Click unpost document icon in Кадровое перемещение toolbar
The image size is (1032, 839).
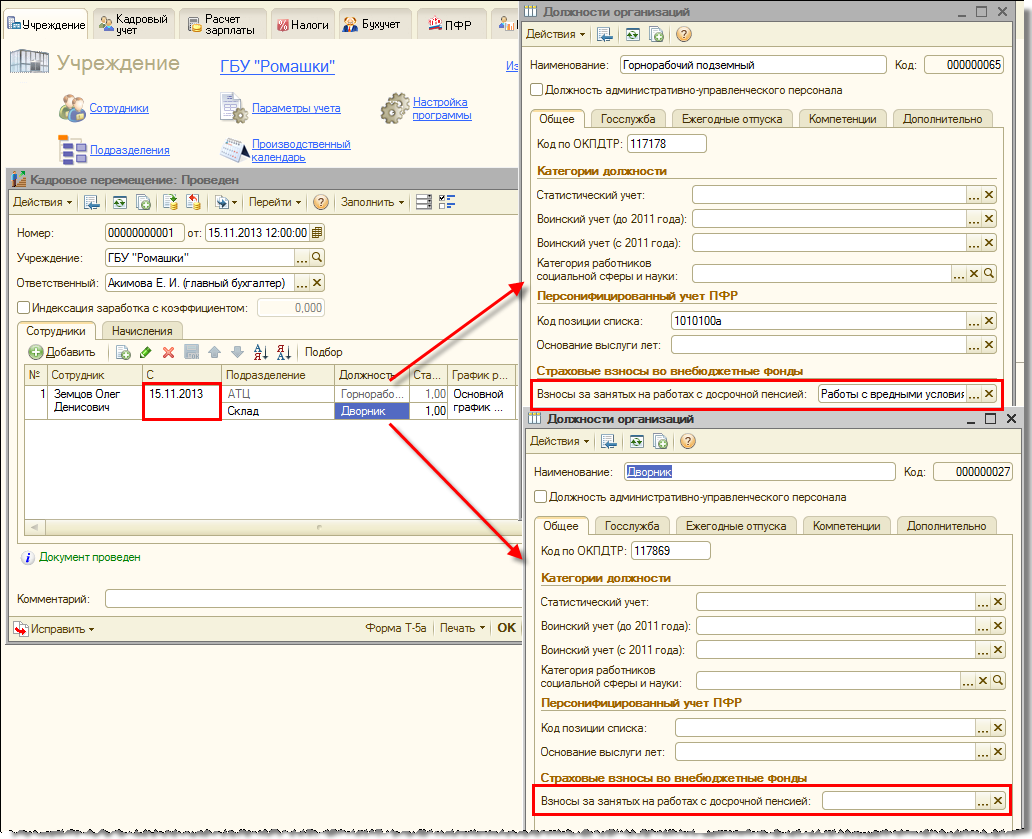point(193,202)
